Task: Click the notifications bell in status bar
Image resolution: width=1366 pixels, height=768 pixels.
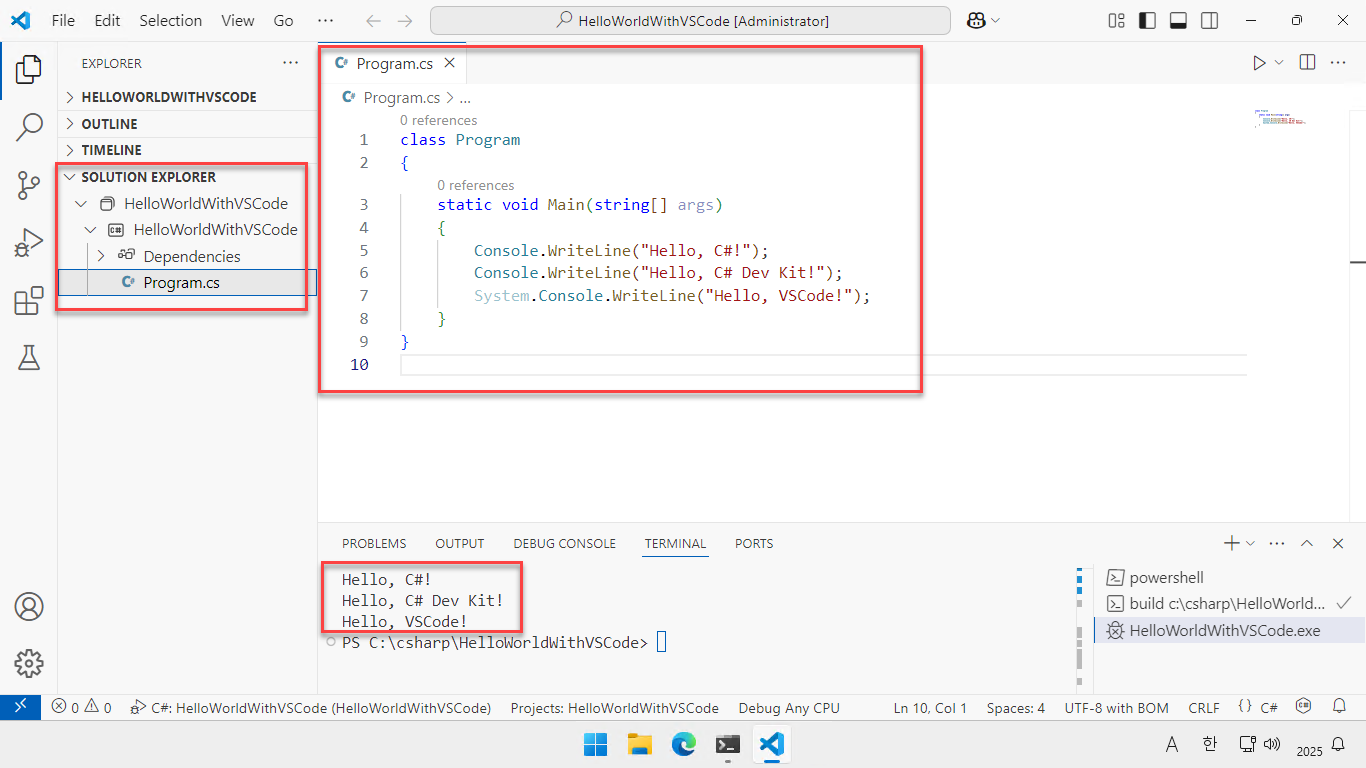Action: (1340, 707)
